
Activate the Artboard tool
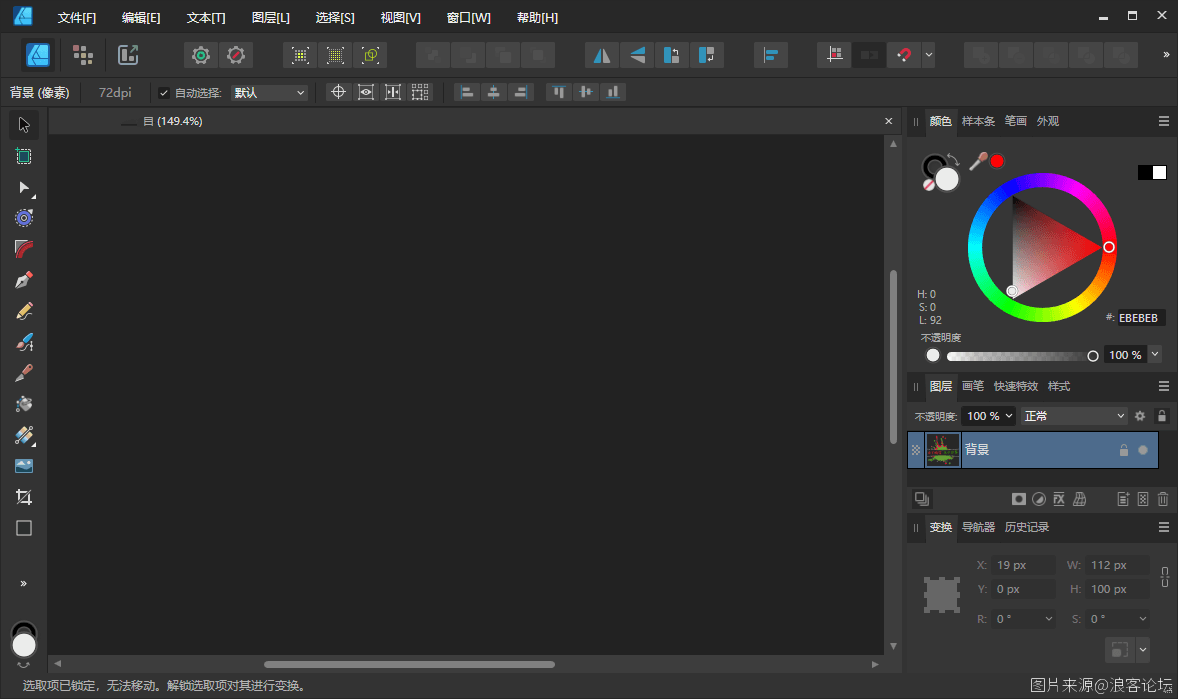(x=24, y=156)
